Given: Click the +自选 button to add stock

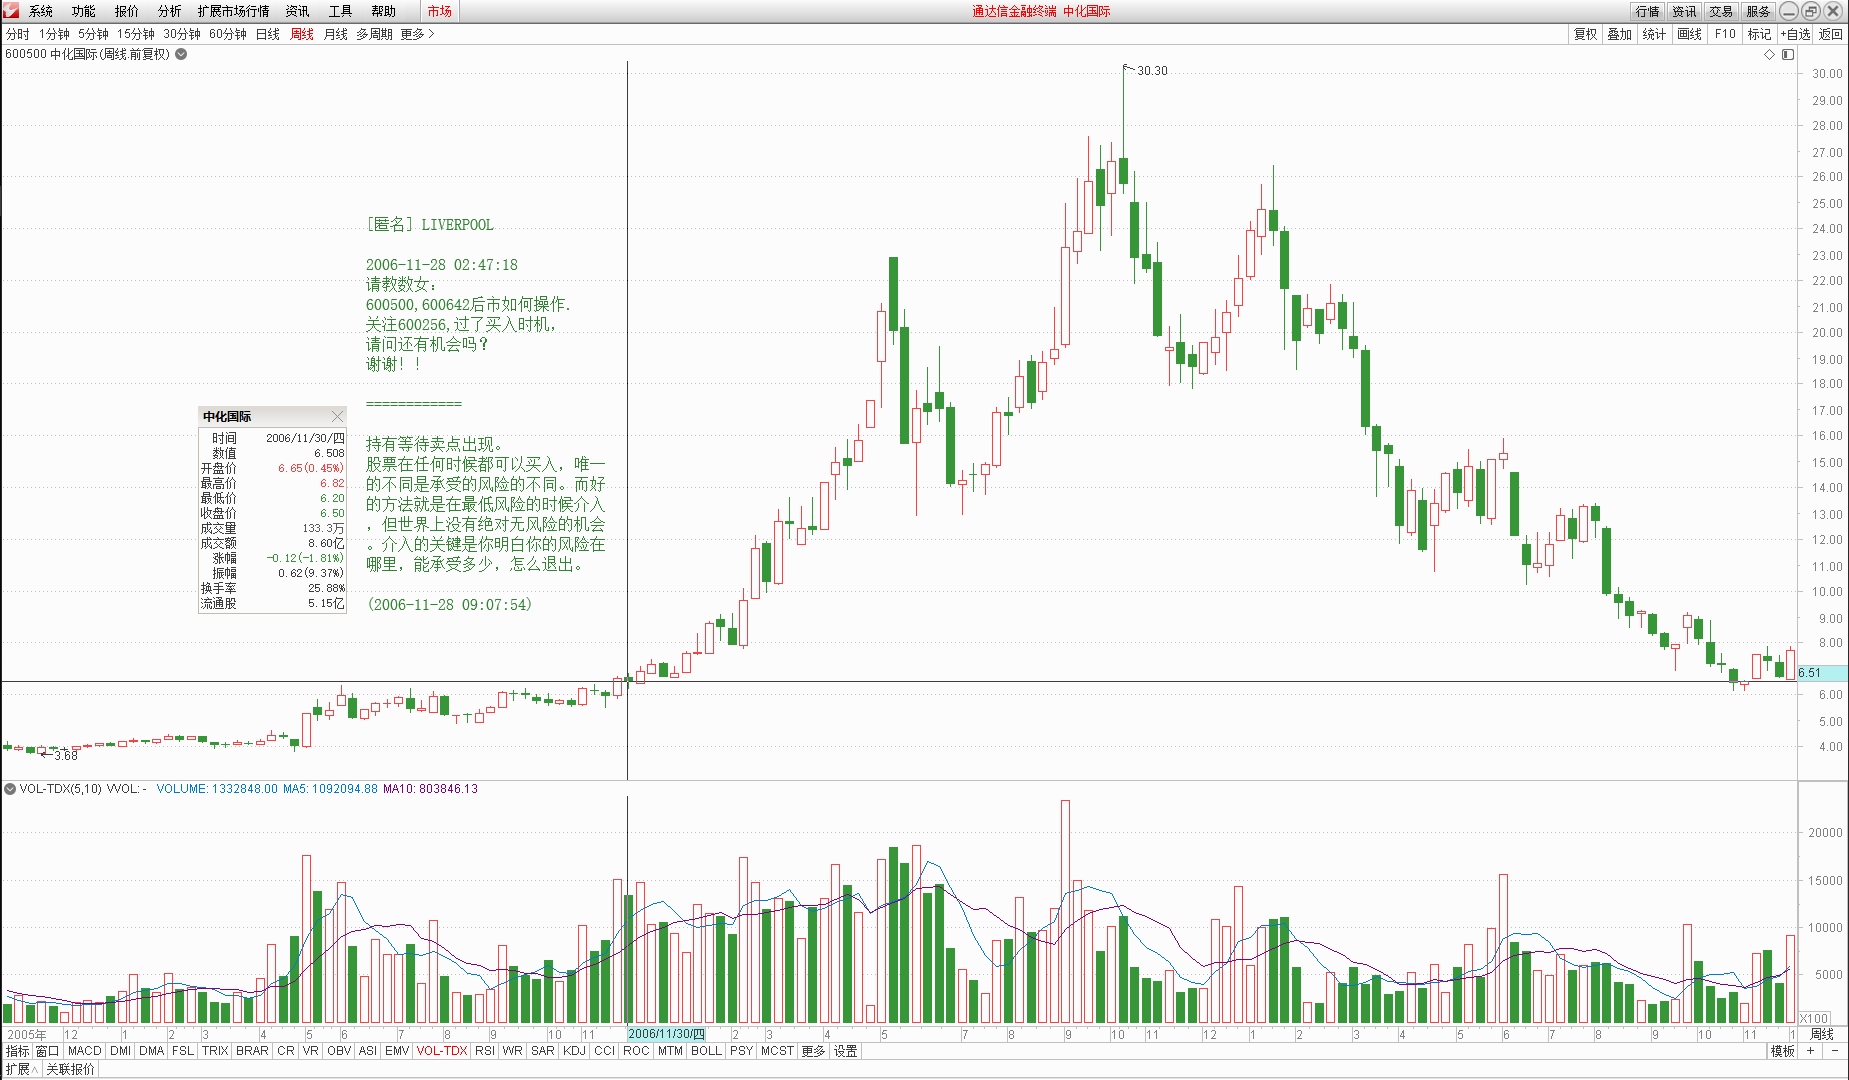Looking at the screenshot, I should [x=1795, y=34].
